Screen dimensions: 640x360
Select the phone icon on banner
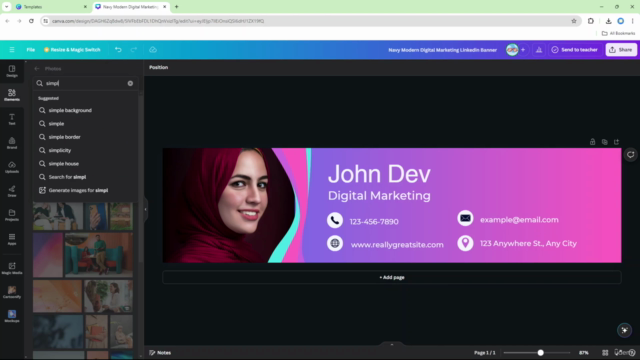point(335,220)
